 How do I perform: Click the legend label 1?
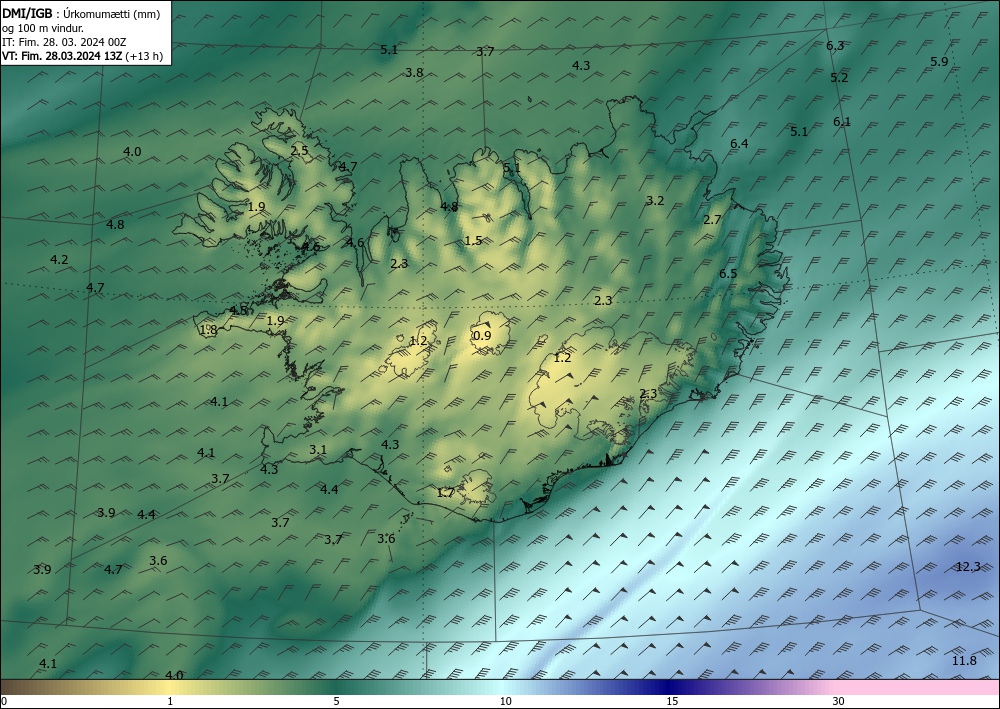(170, 702)
